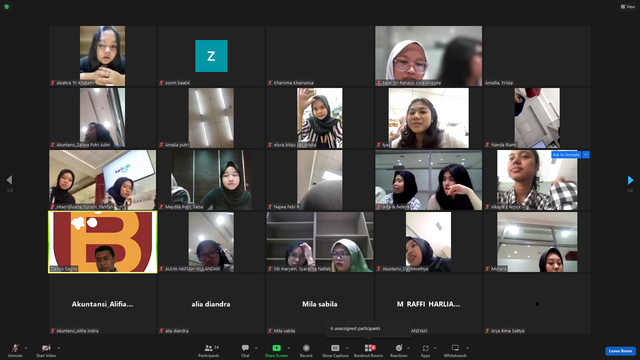
Task: Expand chat options arrow next to Chat
Action: point(256,348)
